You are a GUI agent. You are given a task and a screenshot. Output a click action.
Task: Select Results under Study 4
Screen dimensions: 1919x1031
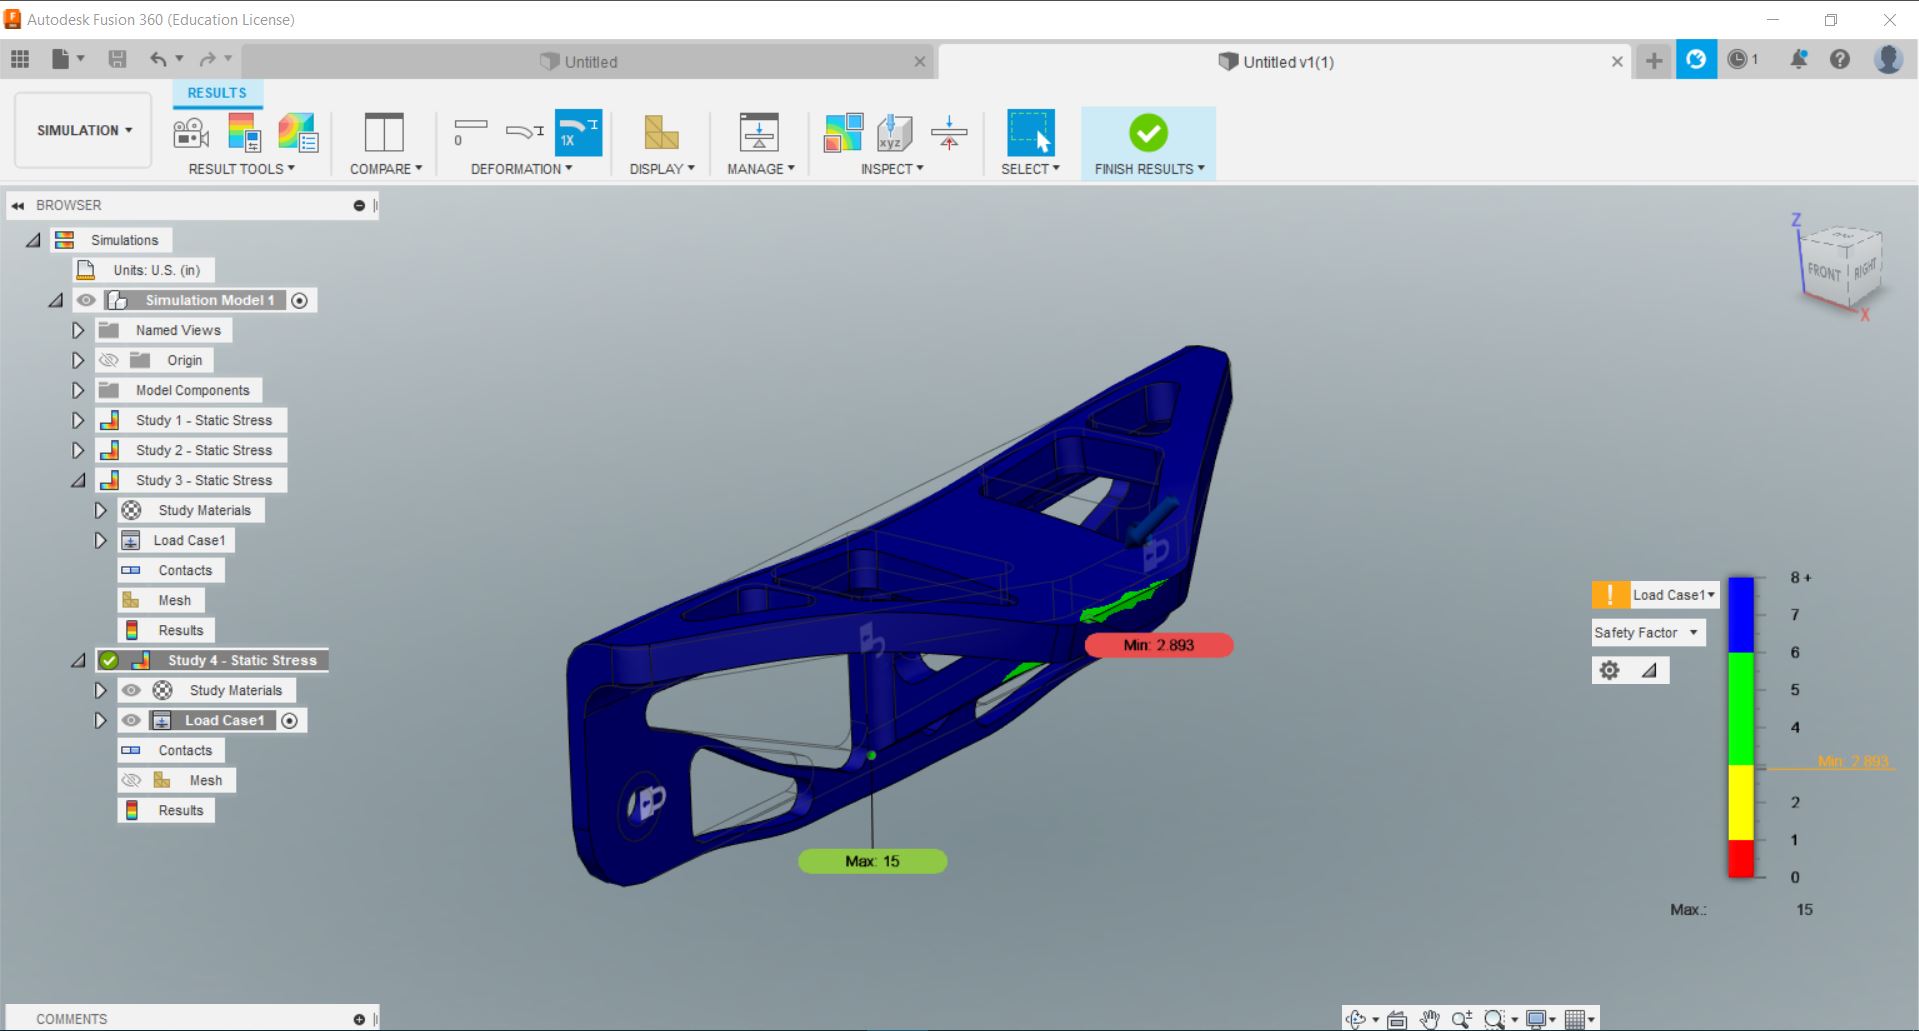(x=180, y=810)
